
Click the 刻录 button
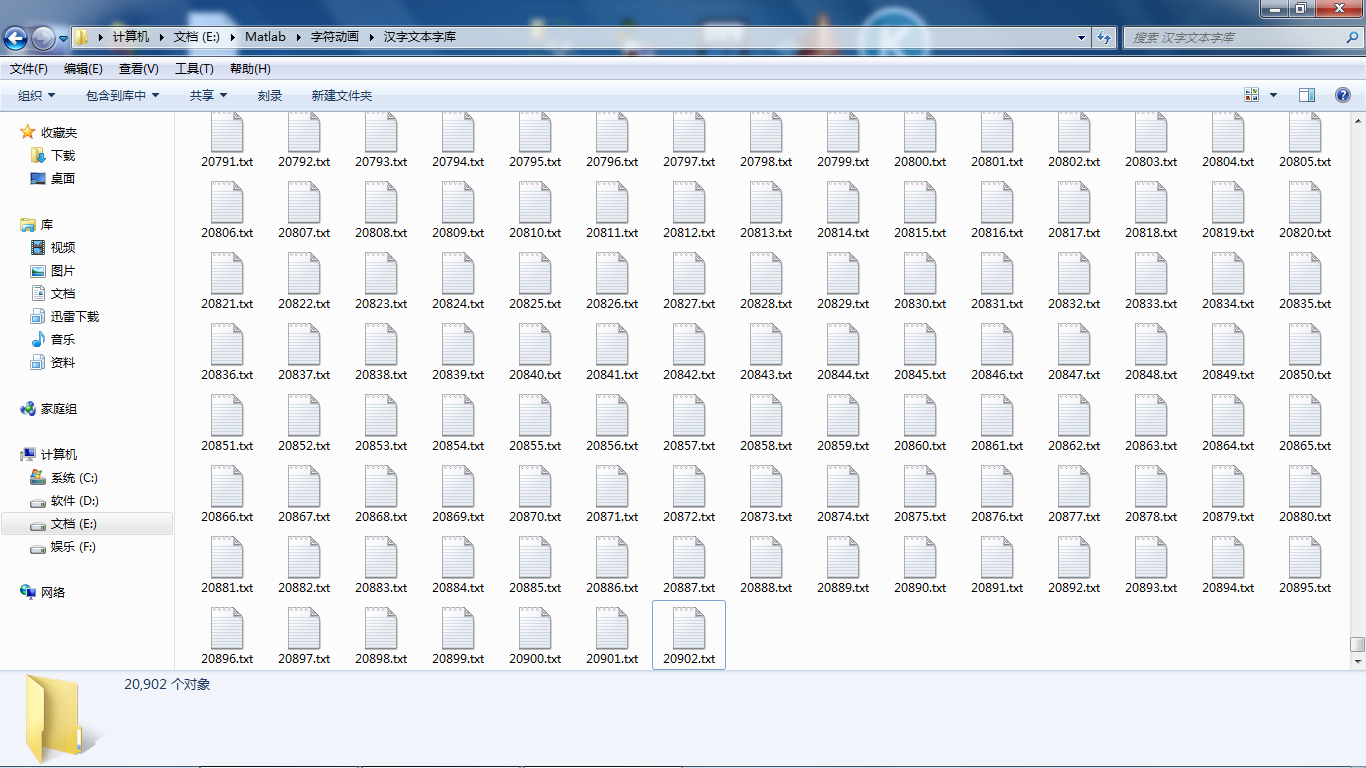point(270,96)
